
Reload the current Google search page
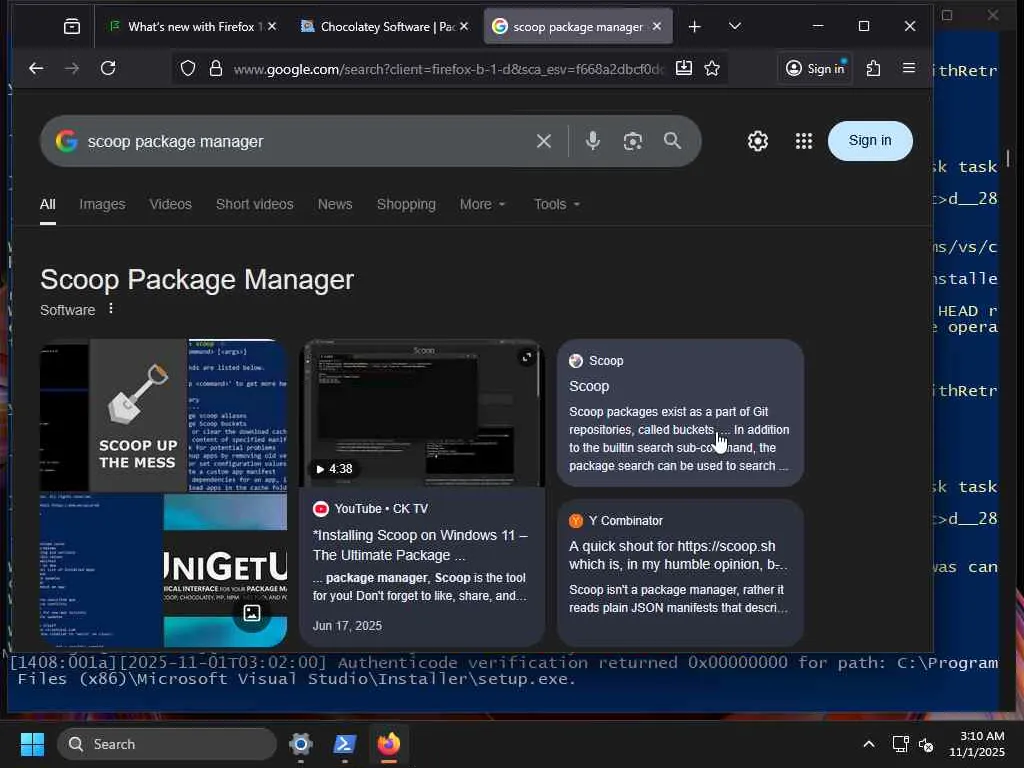tap(108, 68)
